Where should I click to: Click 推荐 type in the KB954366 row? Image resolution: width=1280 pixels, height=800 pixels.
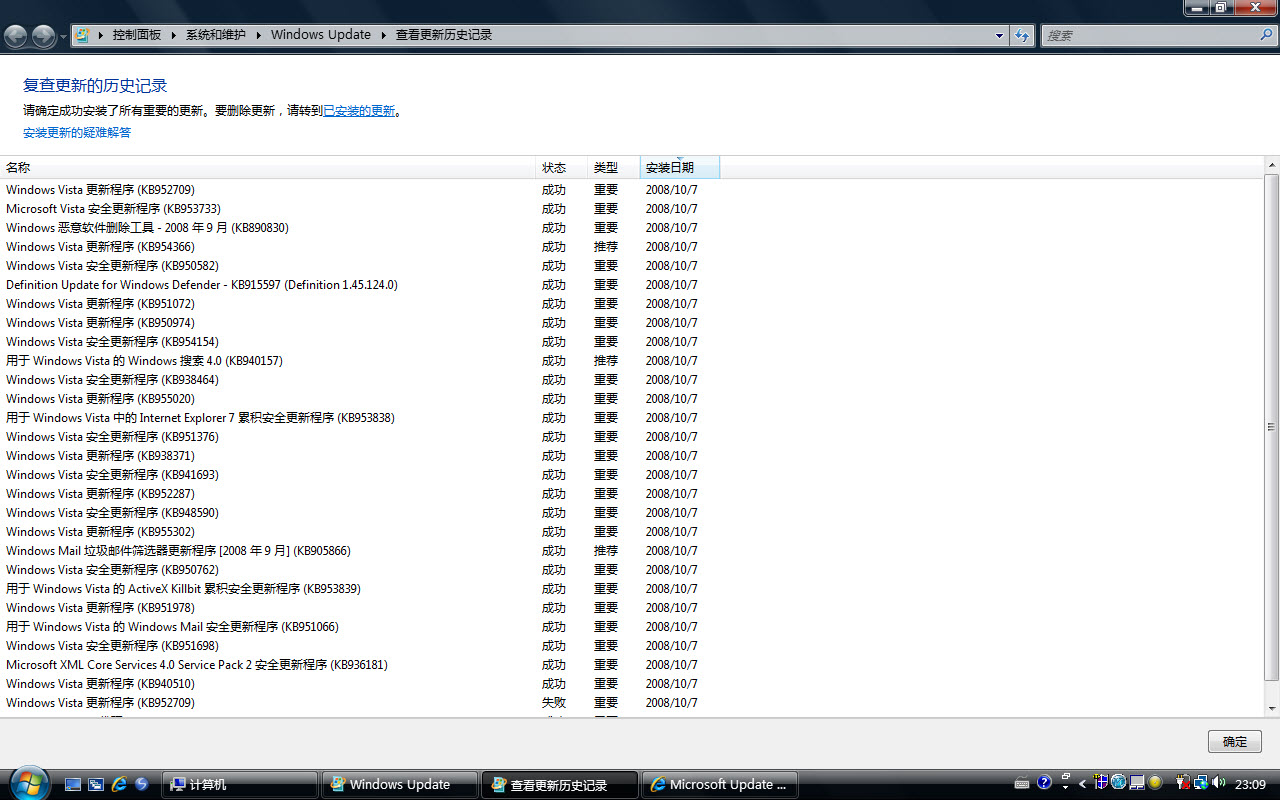(x=606, y=247)
